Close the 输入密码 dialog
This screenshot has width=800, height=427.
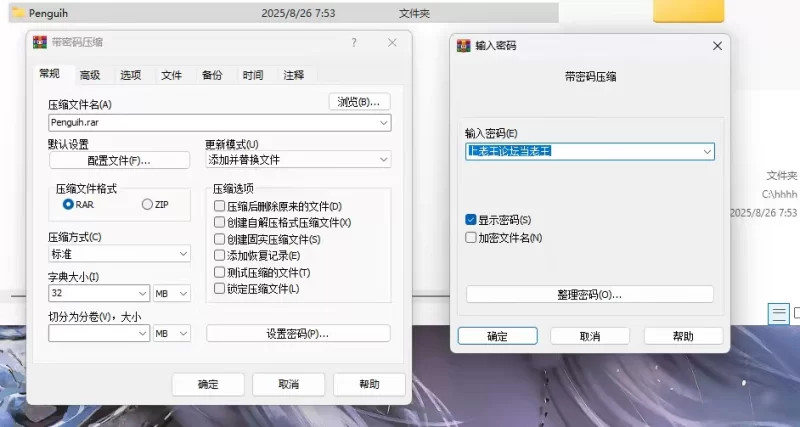(717, 46)
